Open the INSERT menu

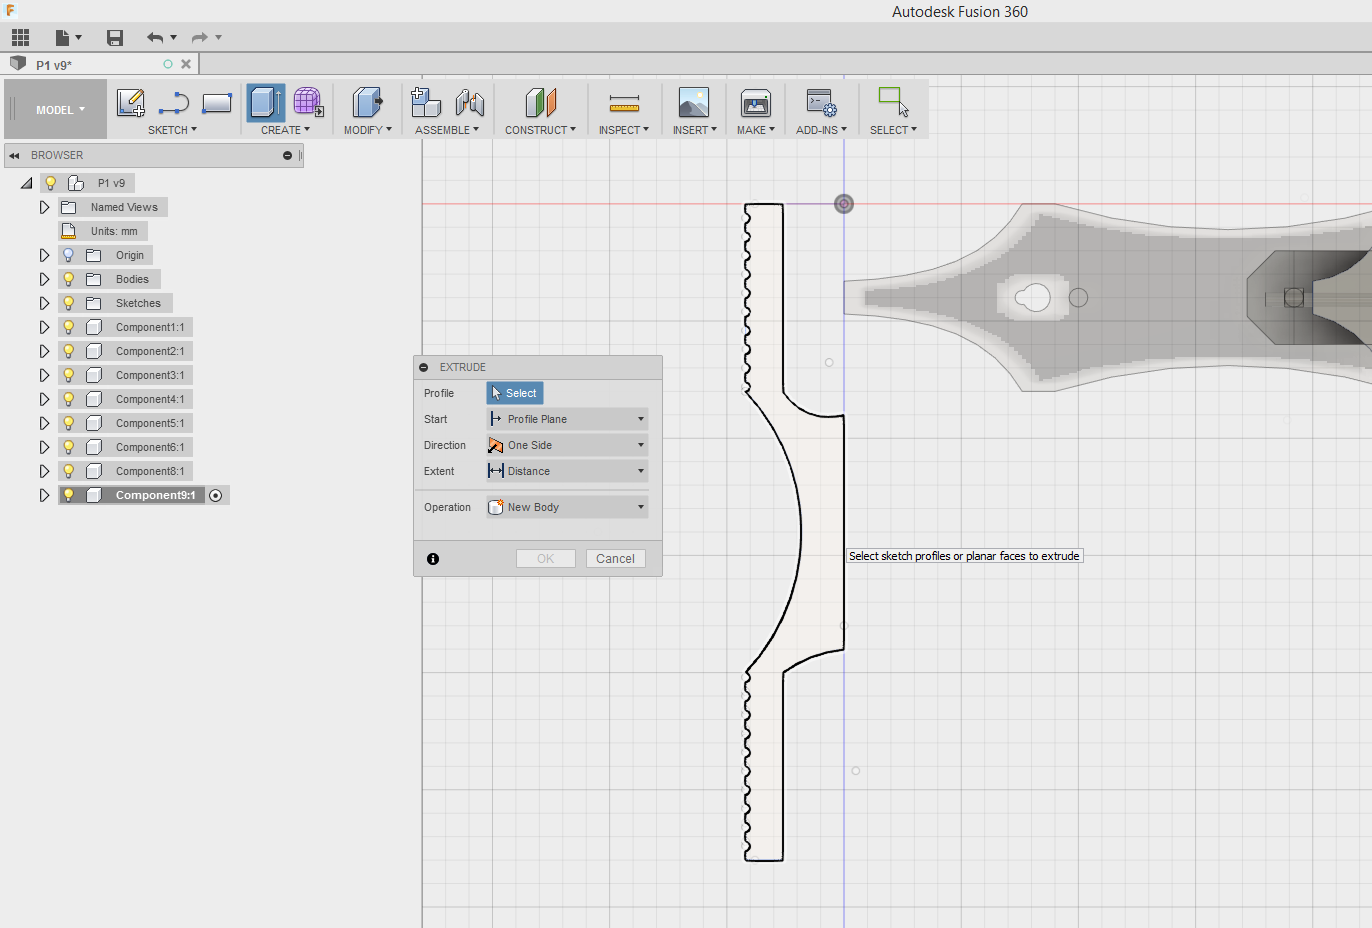click(694, 130)
